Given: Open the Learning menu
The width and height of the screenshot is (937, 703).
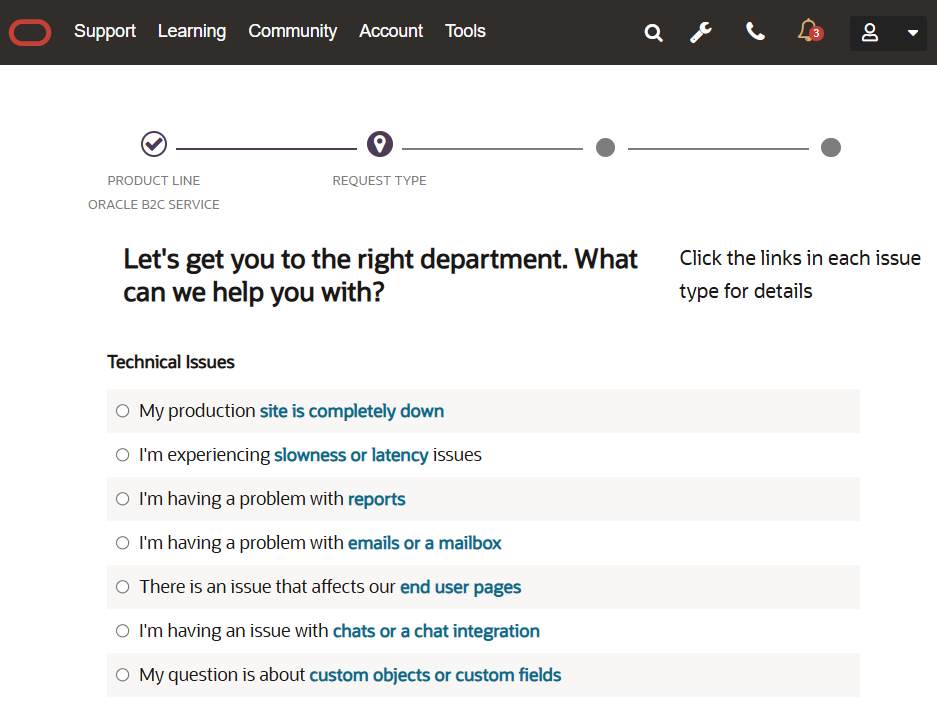Looking at the screenshot, I should click(192, 31).
